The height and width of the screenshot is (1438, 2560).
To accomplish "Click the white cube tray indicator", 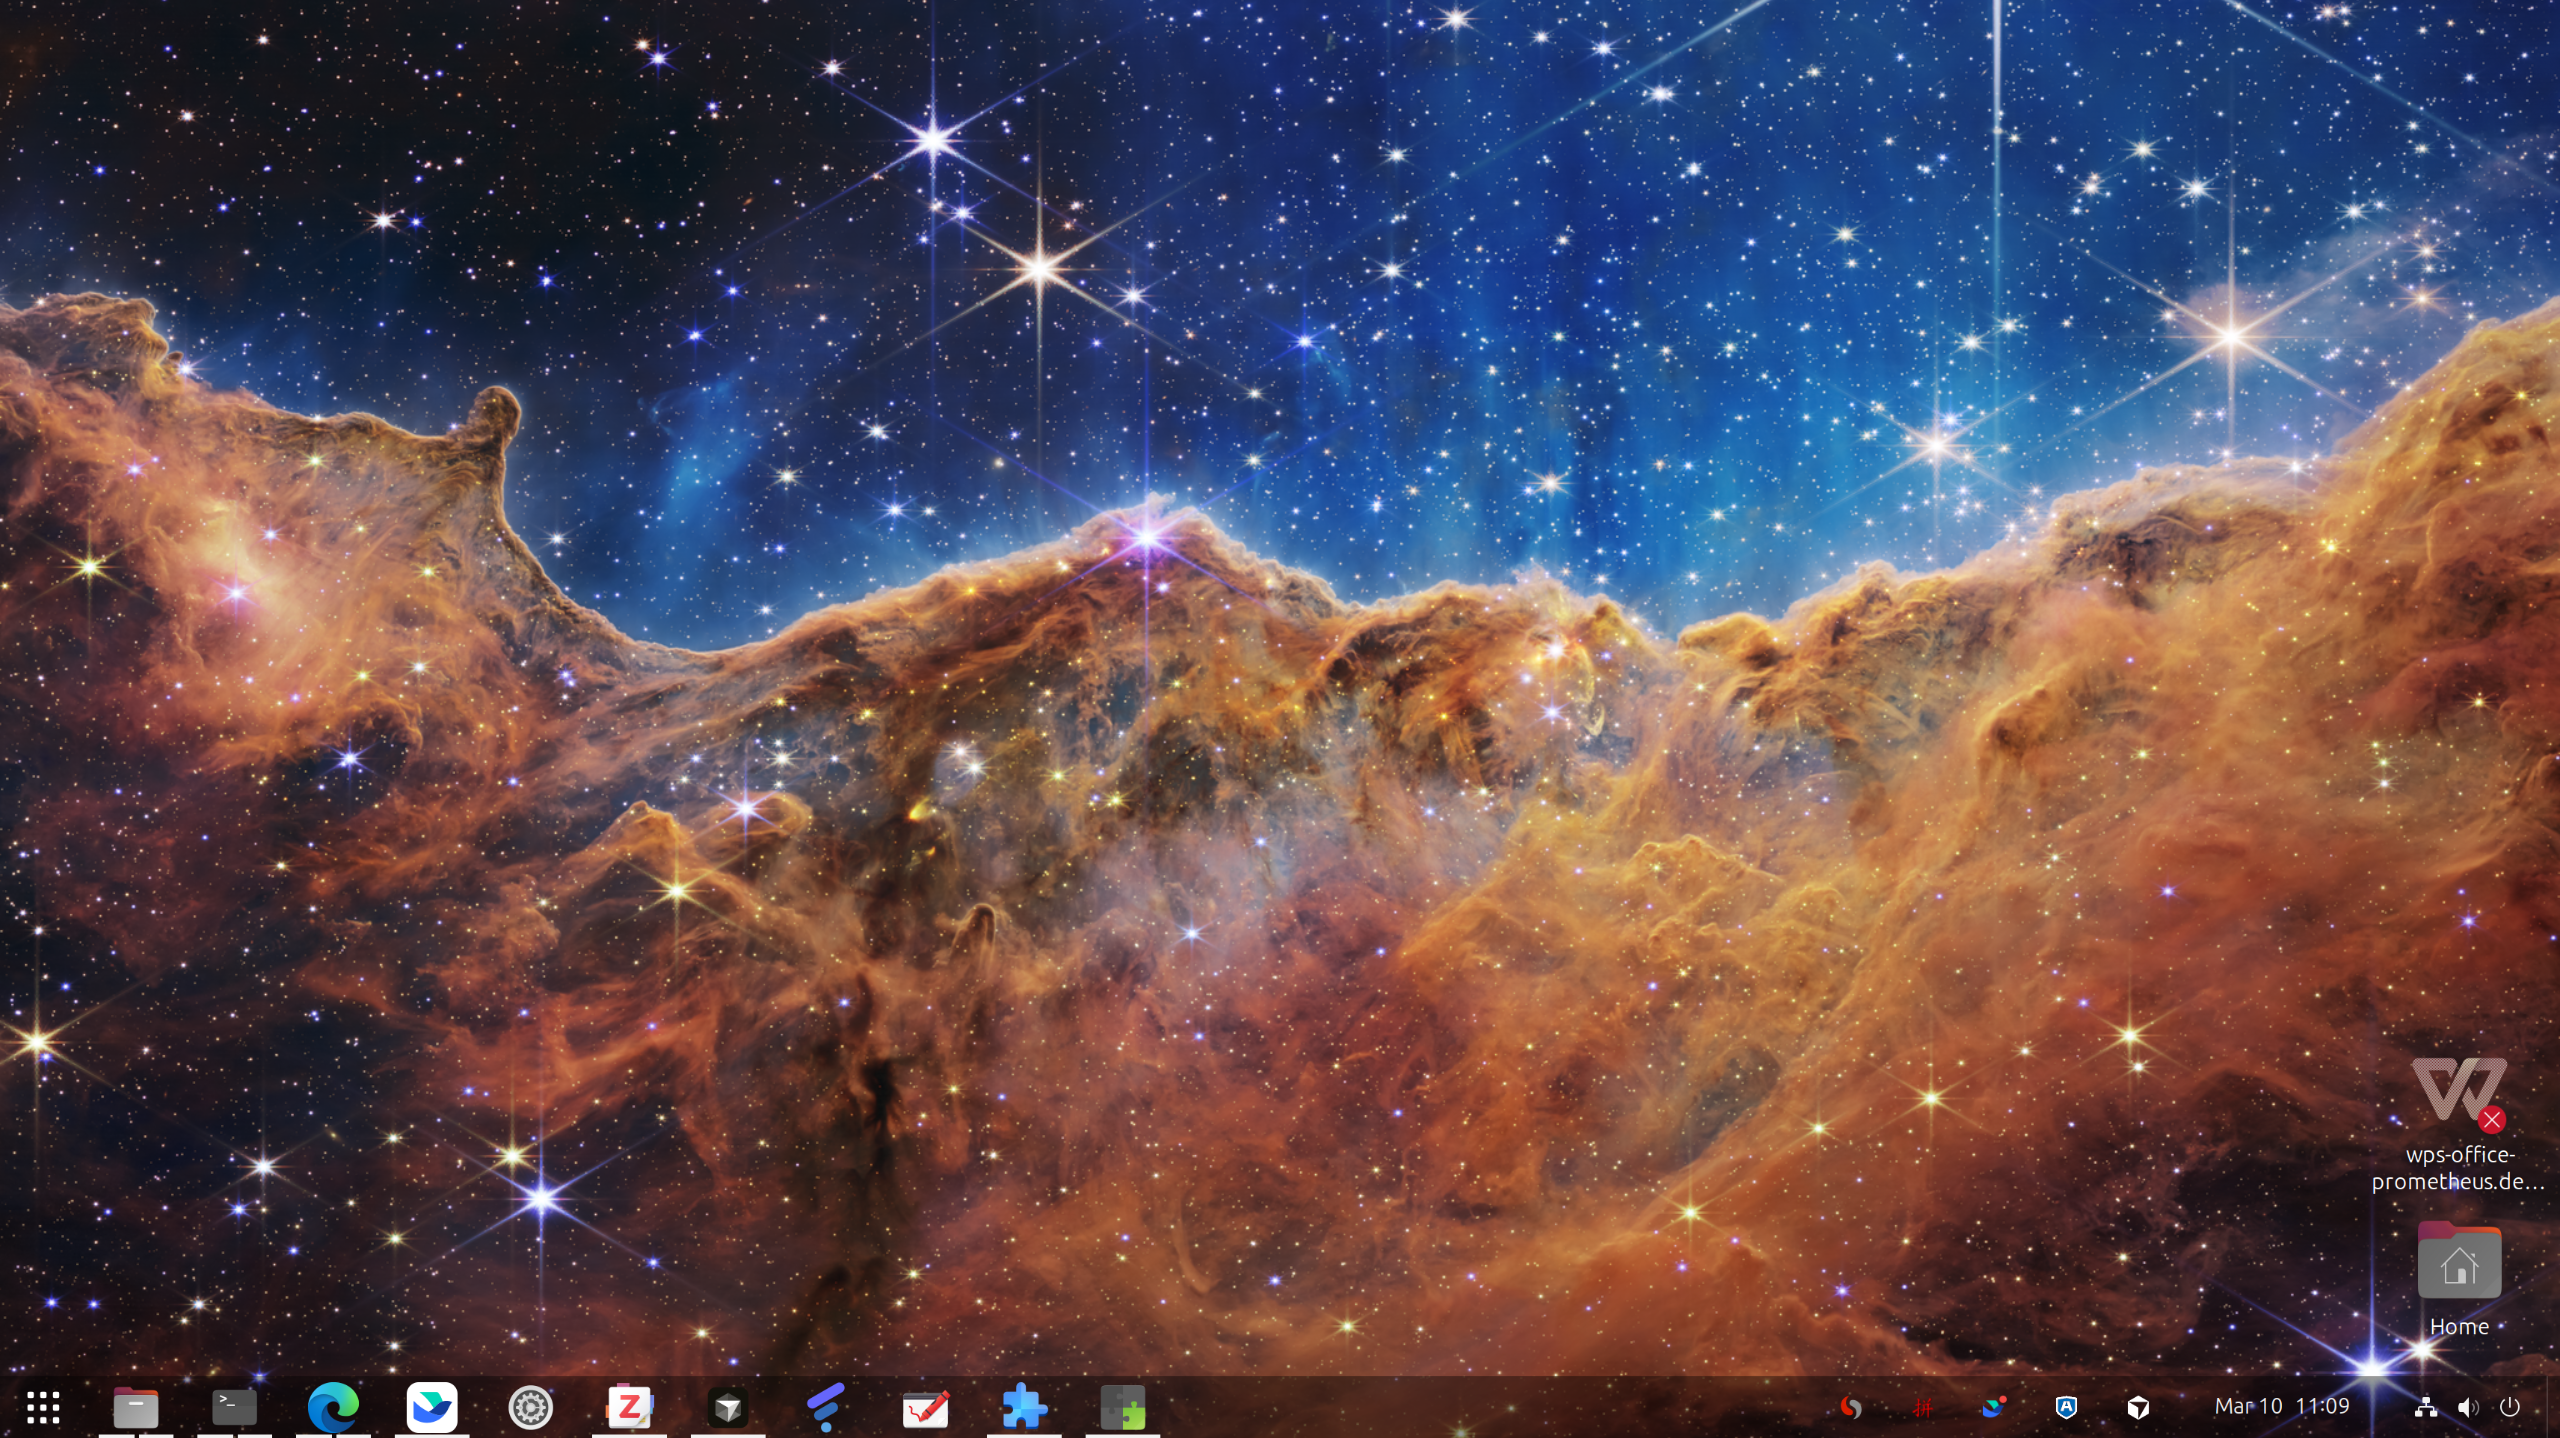I will coord(2138,1407).
